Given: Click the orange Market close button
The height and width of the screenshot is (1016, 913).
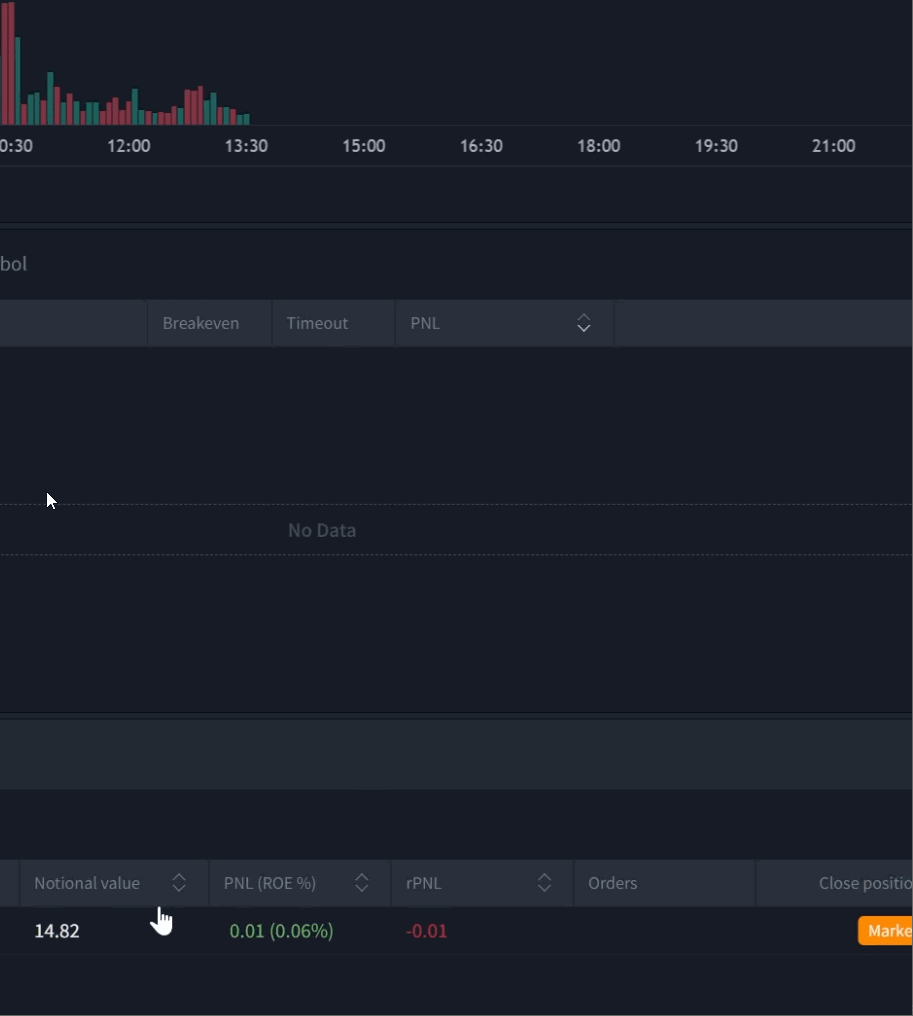Looking at the screenshot, I should point(885,930).
